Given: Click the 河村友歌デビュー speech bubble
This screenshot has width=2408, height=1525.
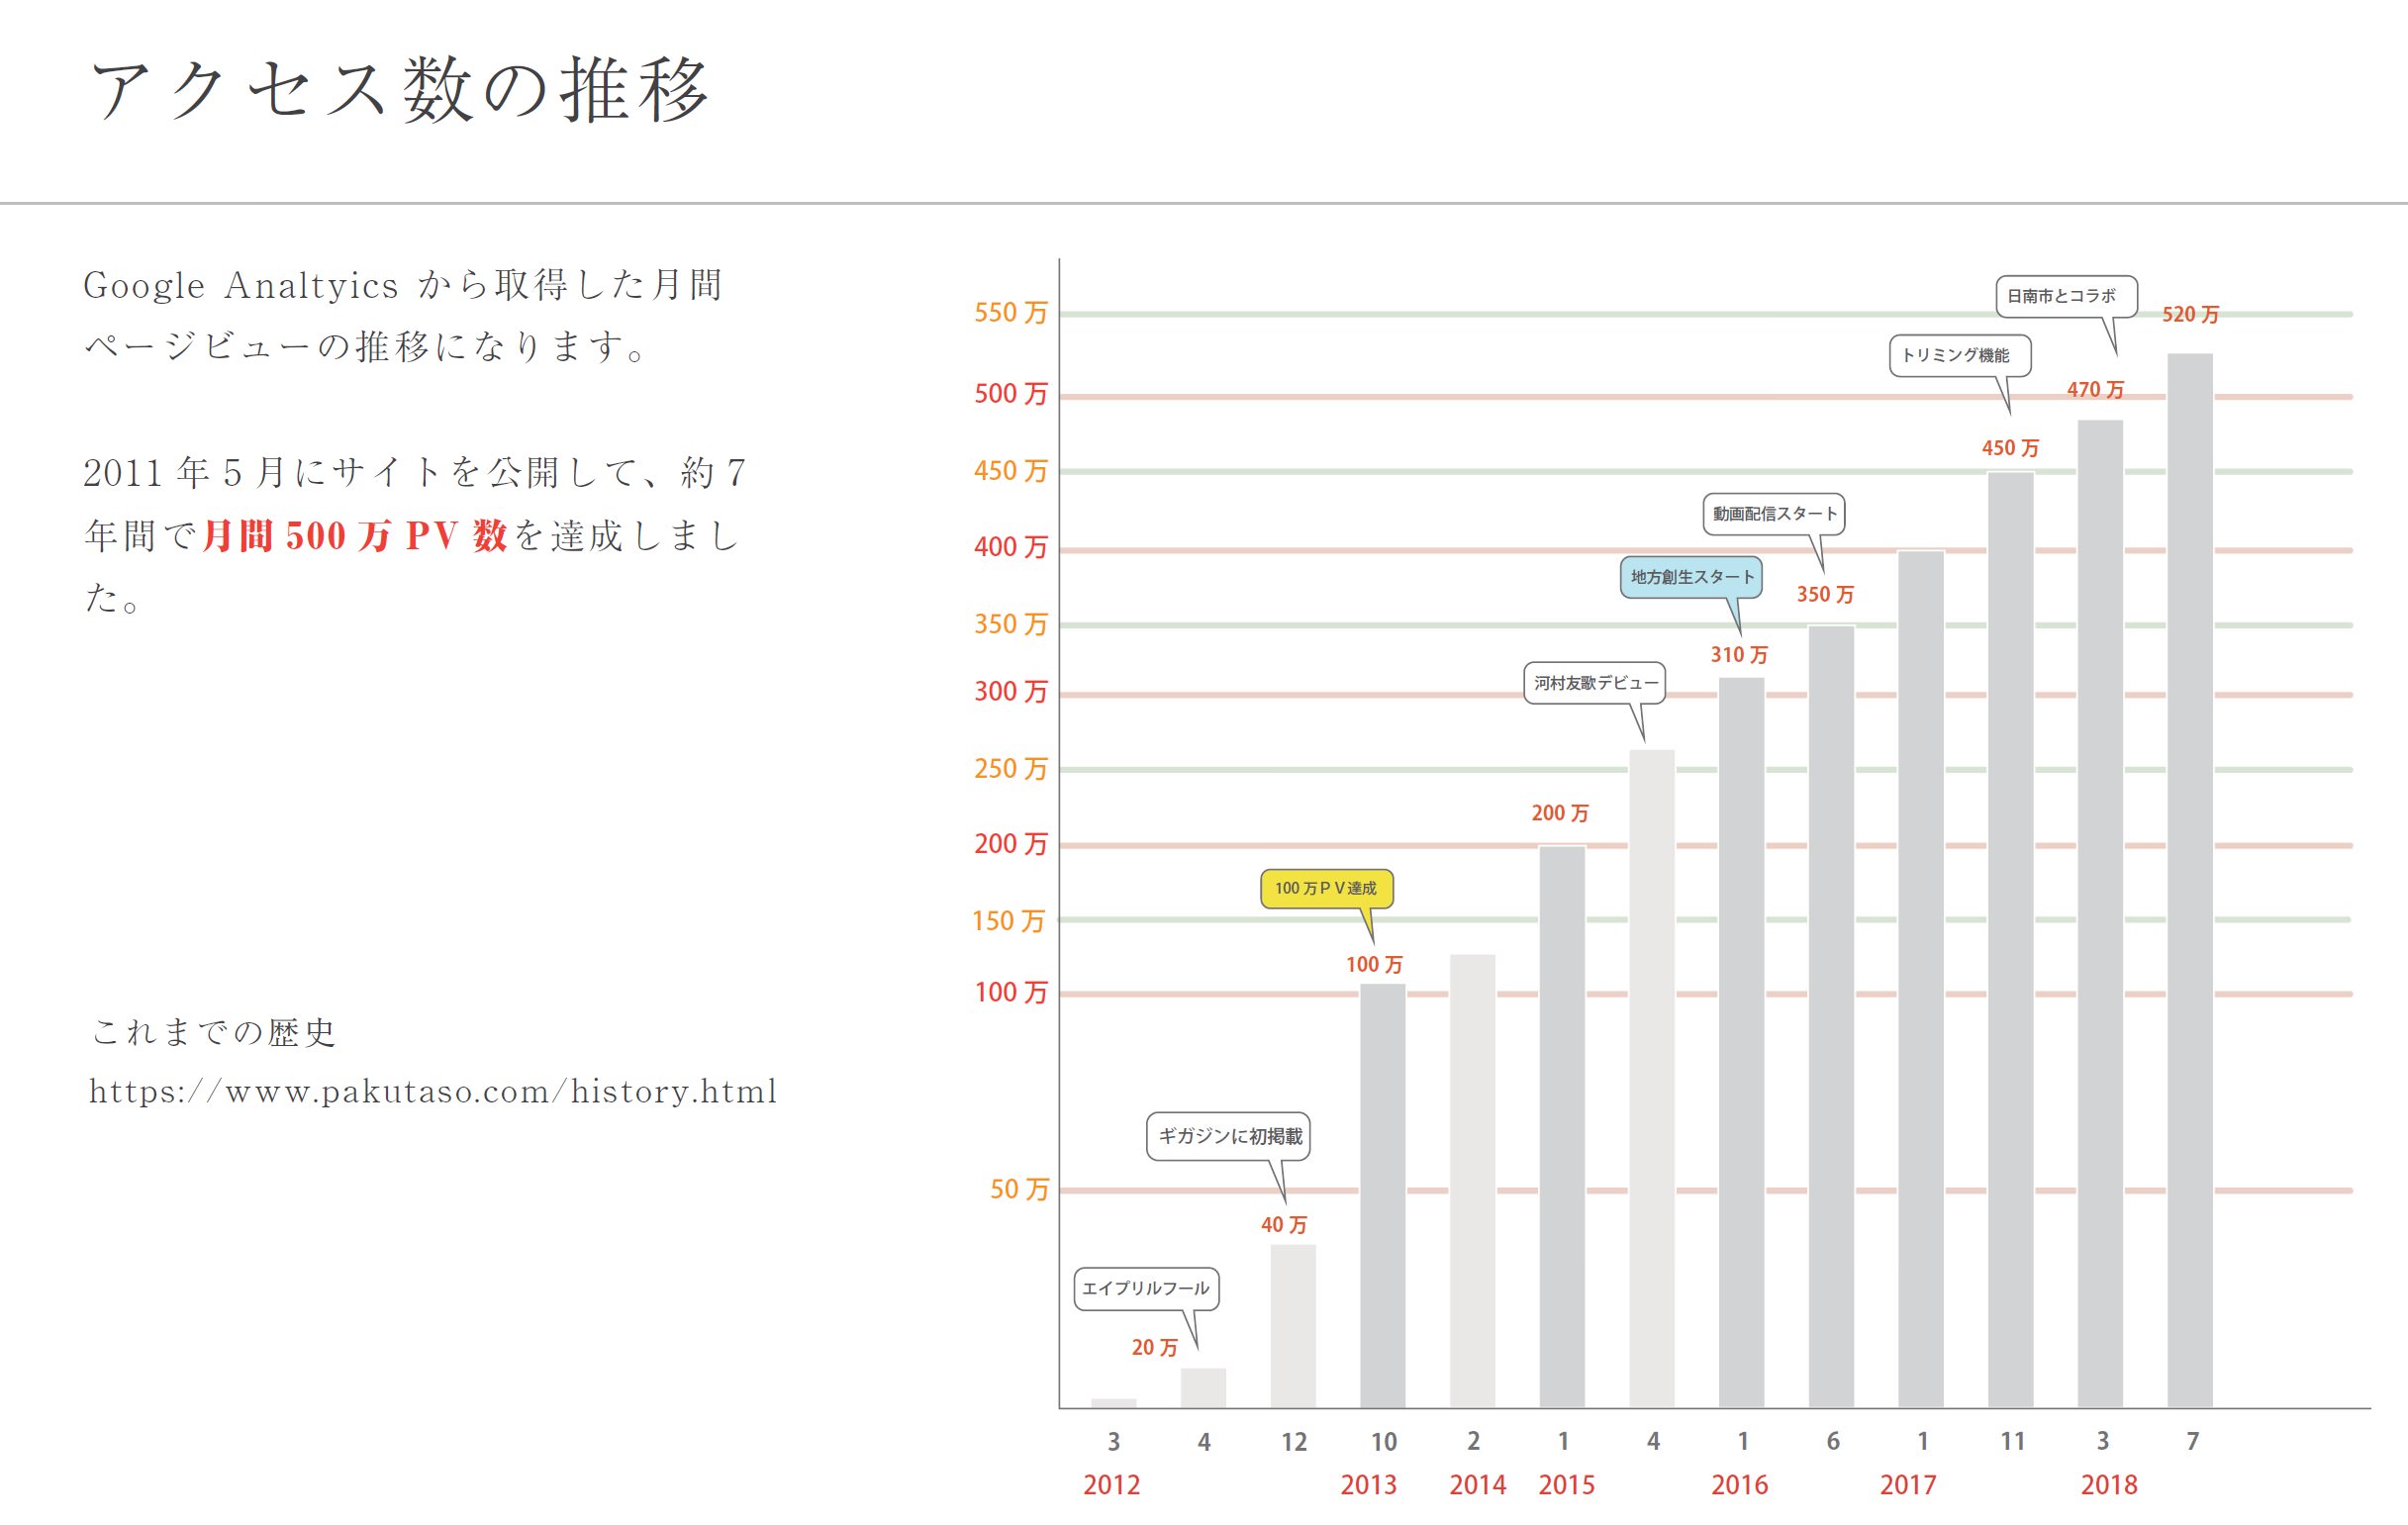Looking at the screenshot, I should pos(1595,683).
